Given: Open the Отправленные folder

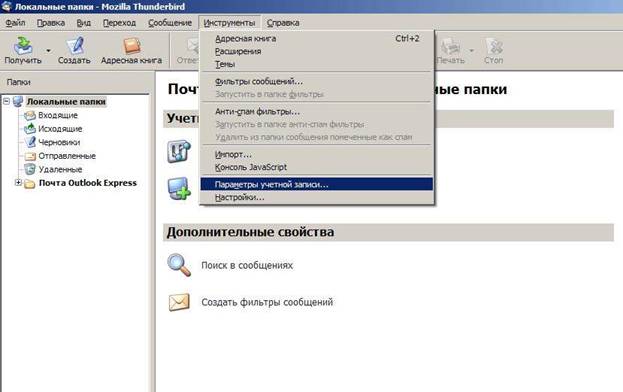Looking at the screenshot, I should pos(67,156).
